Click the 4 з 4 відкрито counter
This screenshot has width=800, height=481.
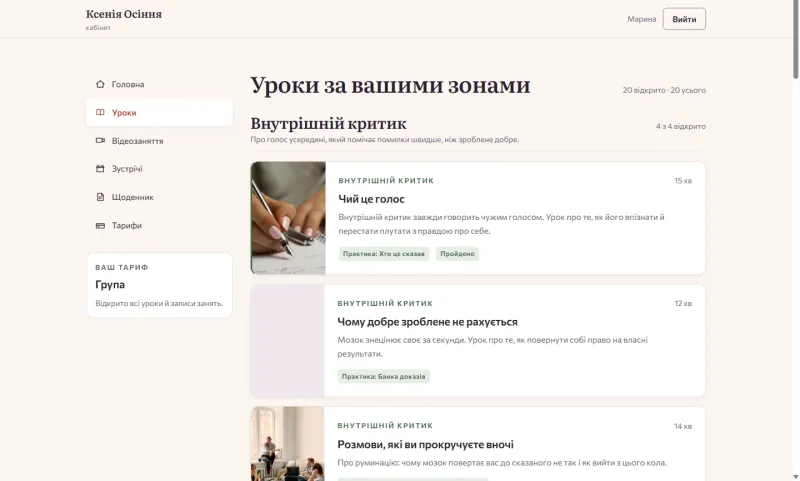681,126
